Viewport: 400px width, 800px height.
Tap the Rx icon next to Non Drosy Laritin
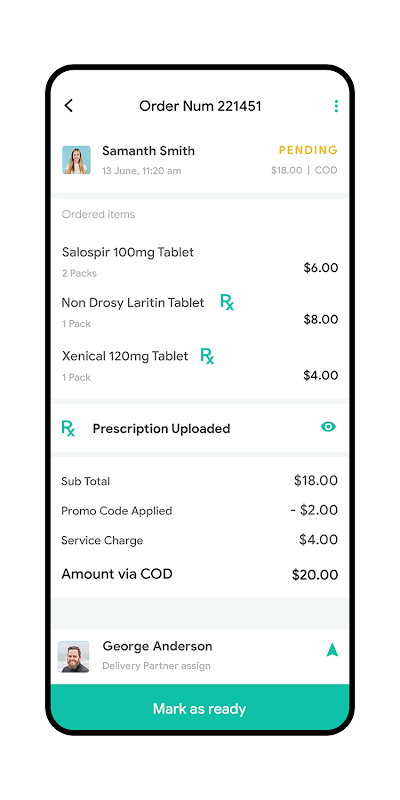[x=227, y=302]
